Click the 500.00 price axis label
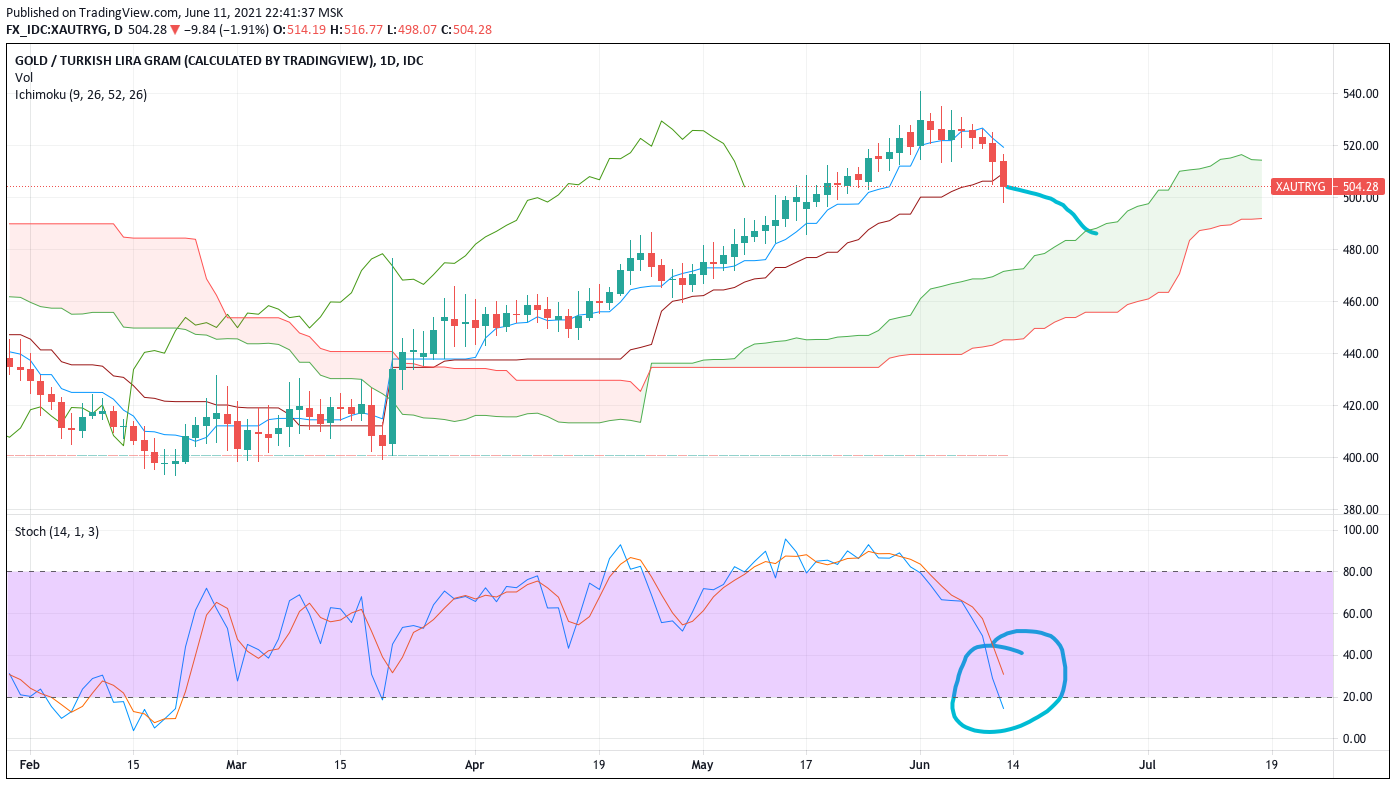The image size is (1396, 785). point(1361,198)
